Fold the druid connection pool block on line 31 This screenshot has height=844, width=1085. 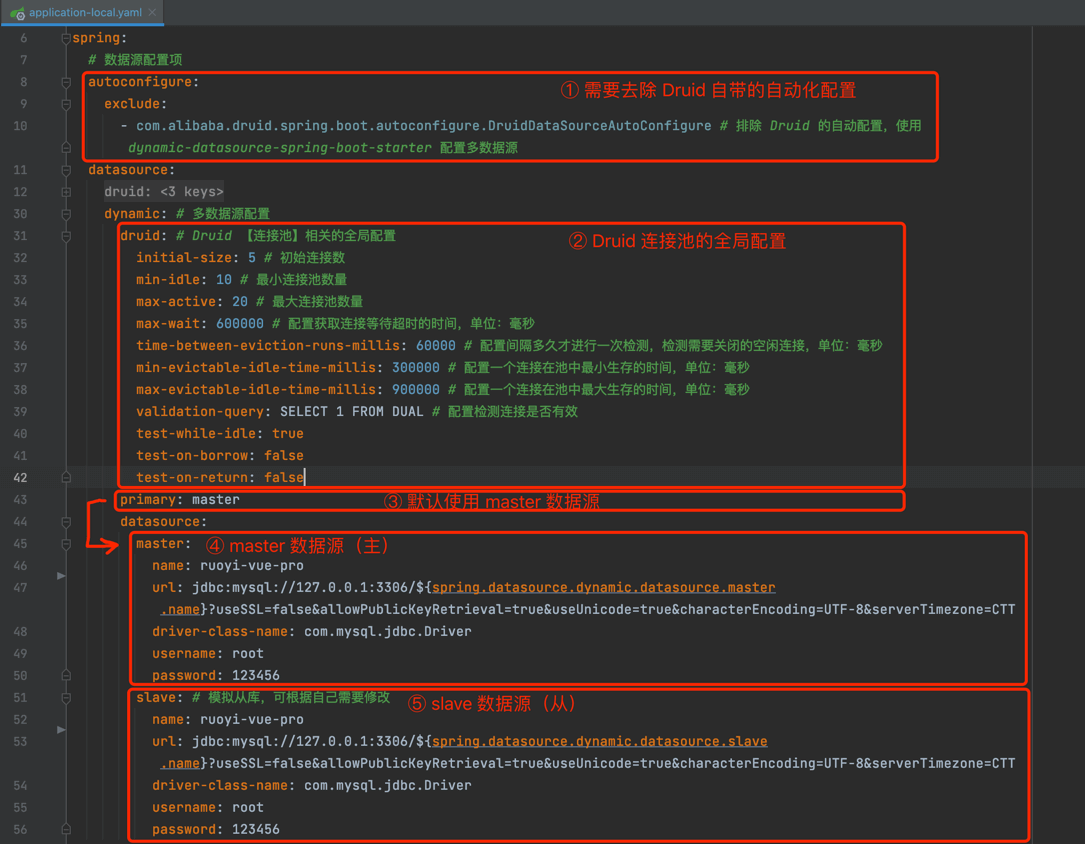[x=66, y=236]
